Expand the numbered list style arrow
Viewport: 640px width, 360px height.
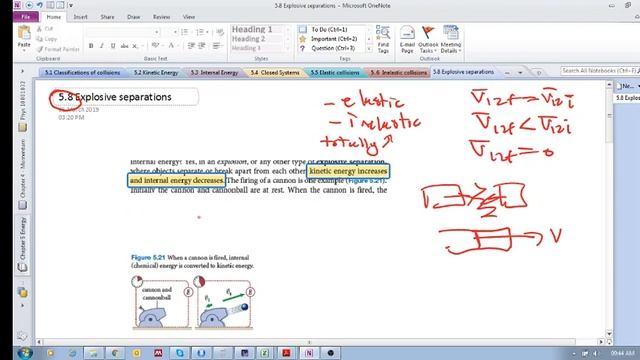click(207, 32)
